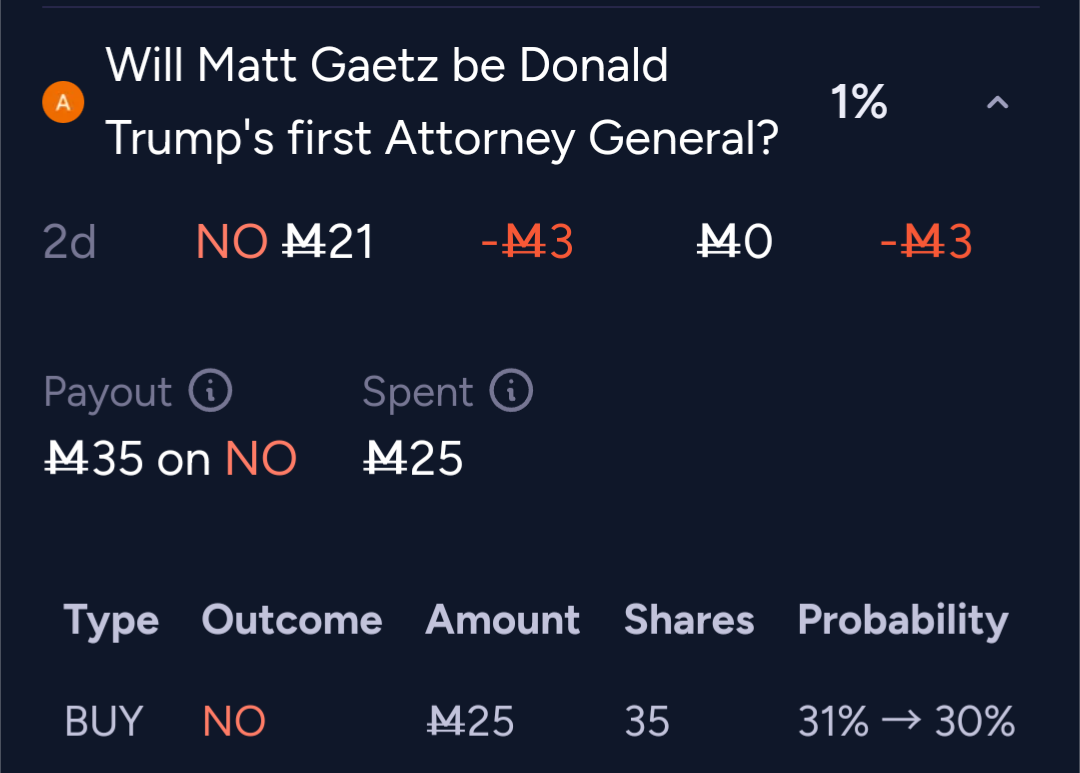
Task: Click the M25 spent value
Action: (x=413, y=458)
